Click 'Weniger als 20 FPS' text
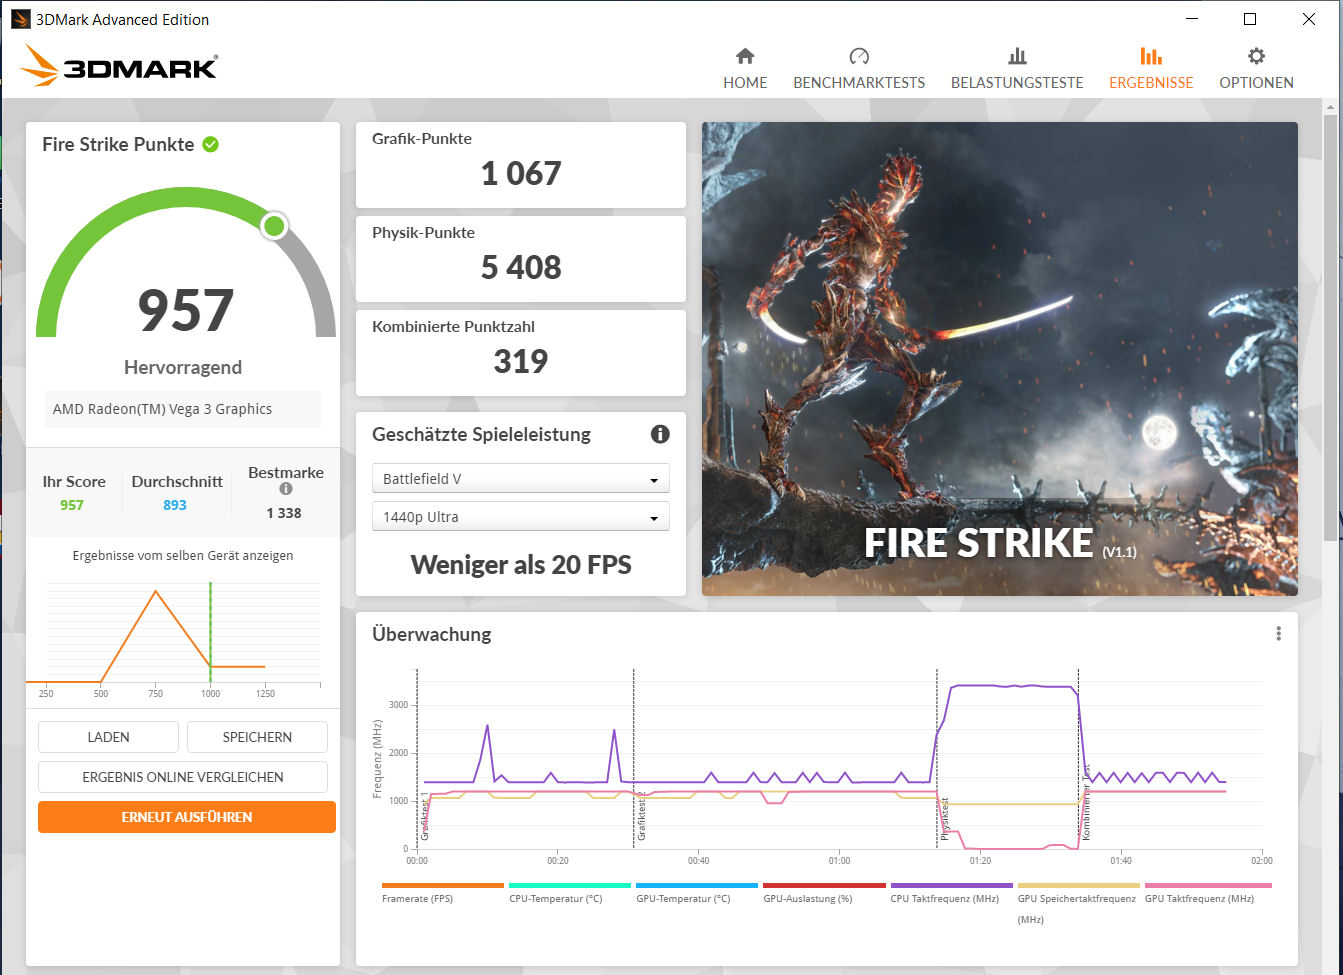Screen dimensions: 1343x975 (521, 565)
